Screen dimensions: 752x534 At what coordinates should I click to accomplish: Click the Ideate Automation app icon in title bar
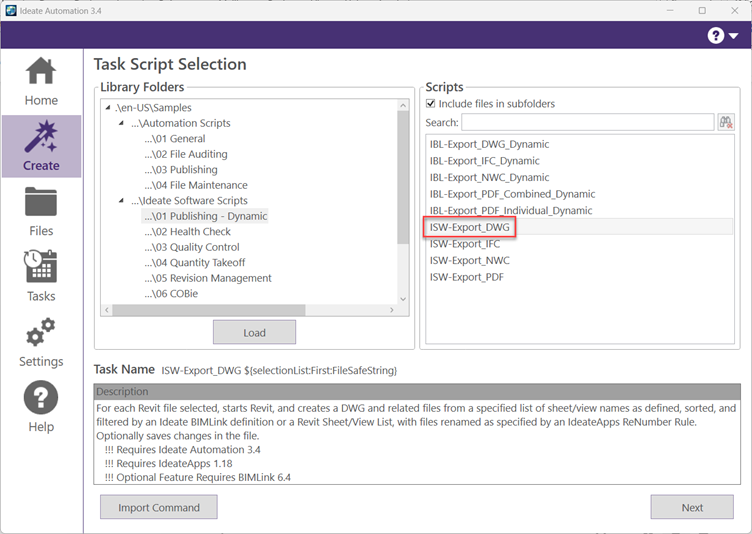pos(11,11)
